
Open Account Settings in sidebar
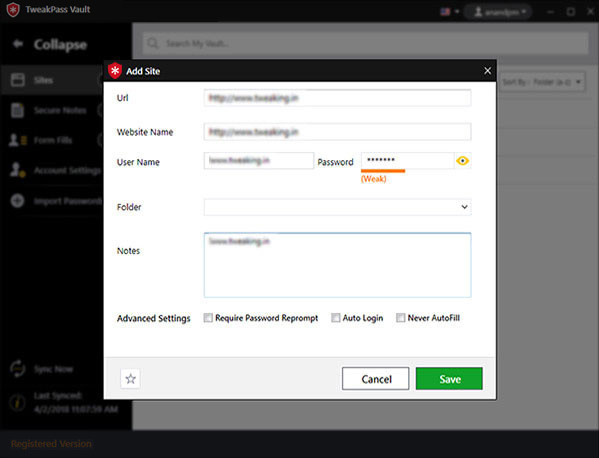(x=52, y=170)
